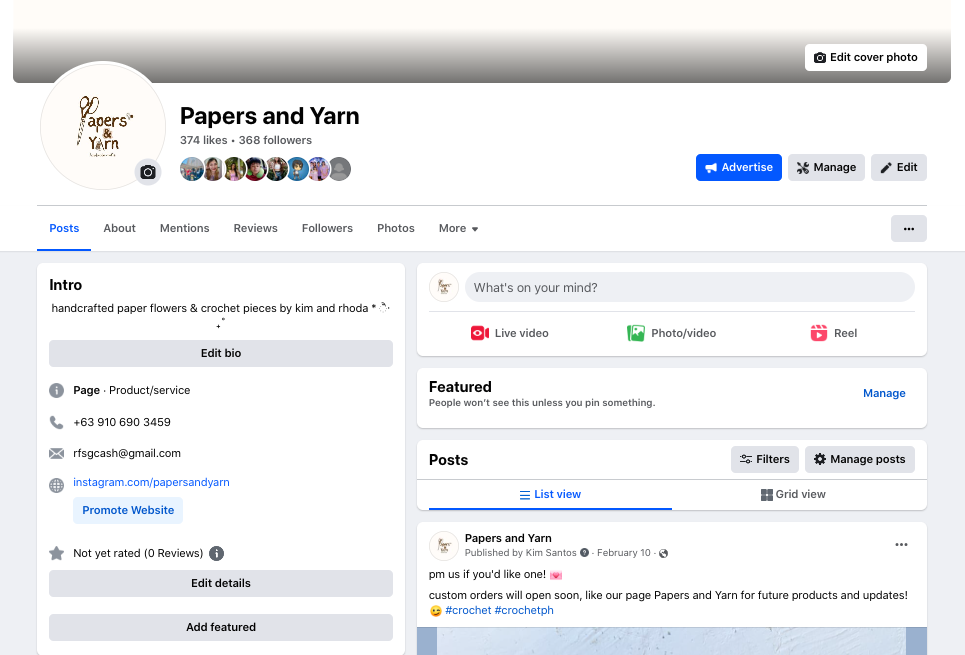Click the Edit pencil button
Viewport: 965px width, 655px height.
click(899, 167)
